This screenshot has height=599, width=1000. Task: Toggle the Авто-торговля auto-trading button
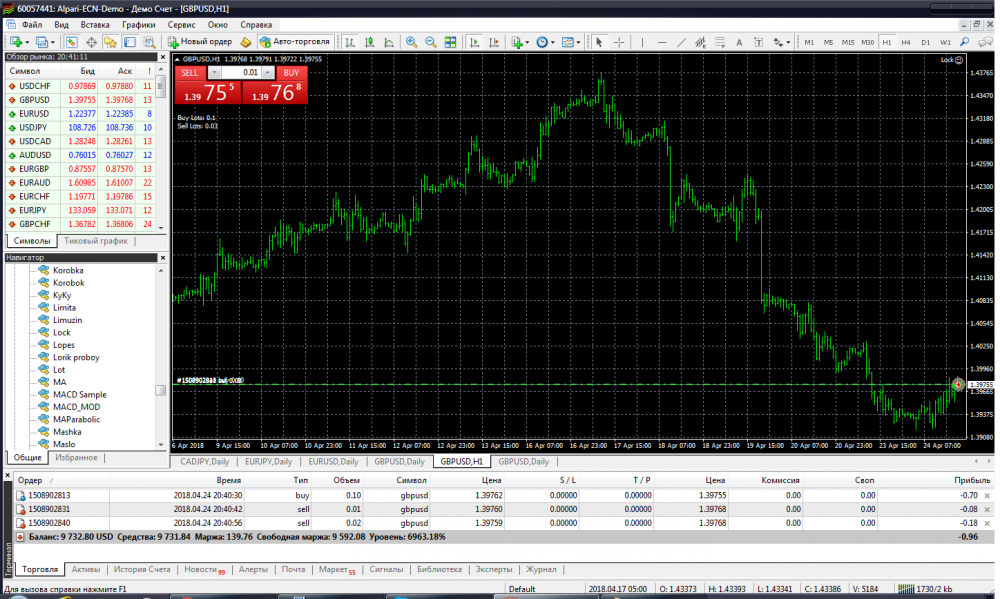point(293,42)
